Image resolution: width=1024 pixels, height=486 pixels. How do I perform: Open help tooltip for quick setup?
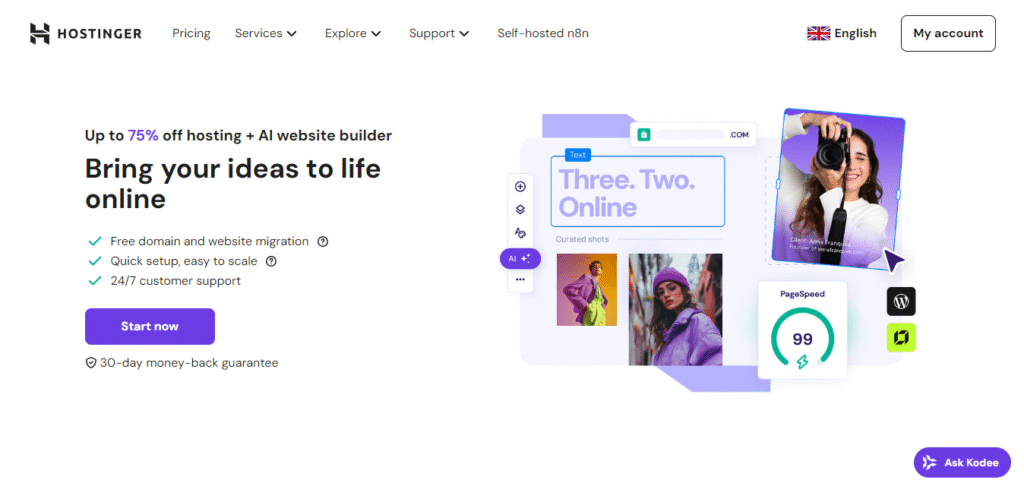tap(271, 261)
